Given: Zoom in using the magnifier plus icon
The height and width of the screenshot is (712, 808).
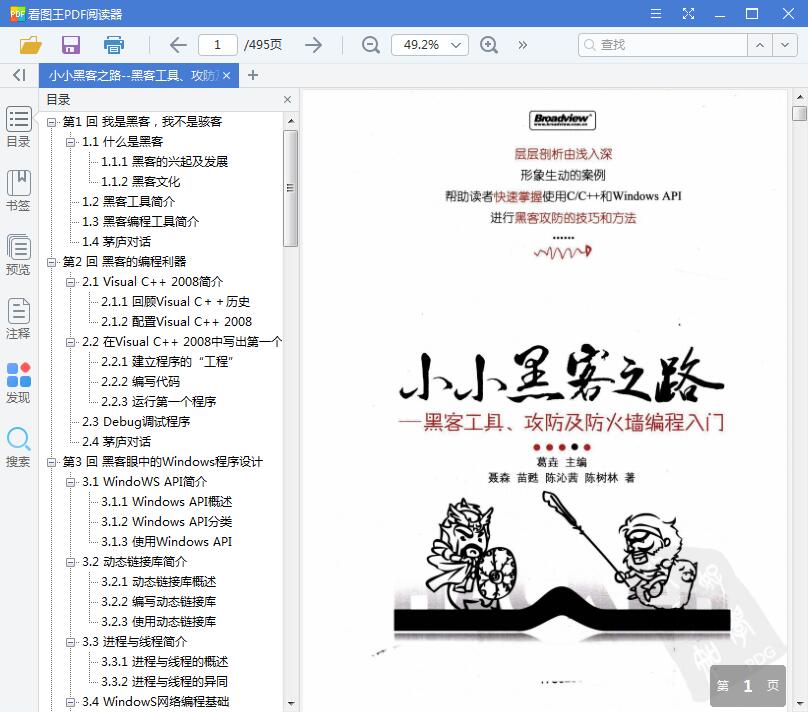Looking at the screenshot, I should coord(489,44).
